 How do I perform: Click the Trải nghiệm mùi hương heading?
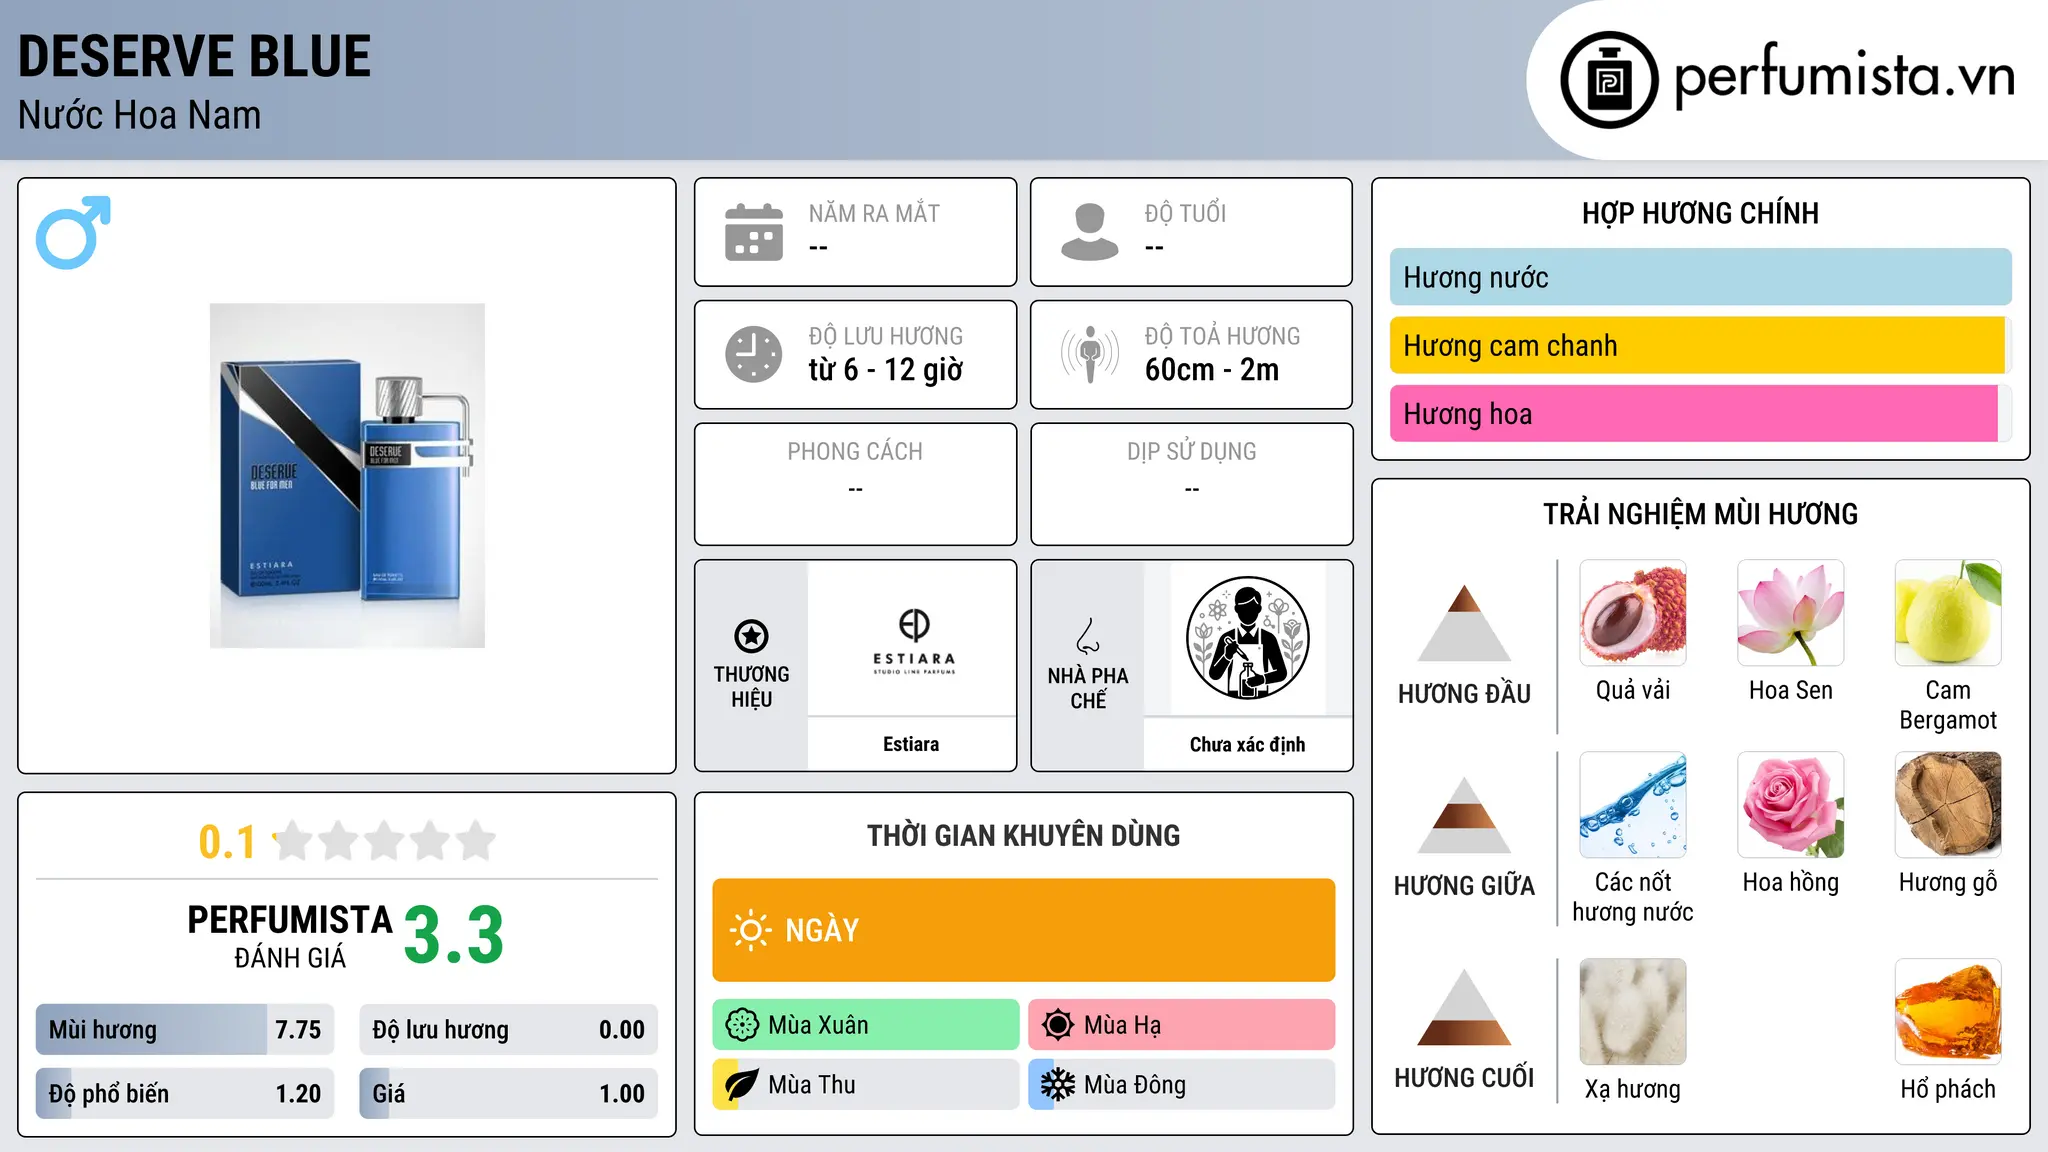tap(1701, 514)
